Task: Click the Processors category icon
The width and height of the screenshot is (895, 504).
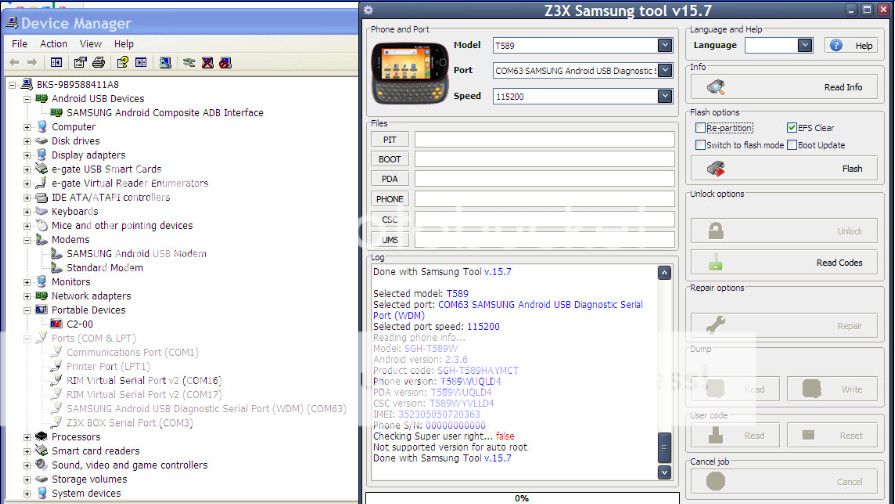Action: [x=41, y=437]
